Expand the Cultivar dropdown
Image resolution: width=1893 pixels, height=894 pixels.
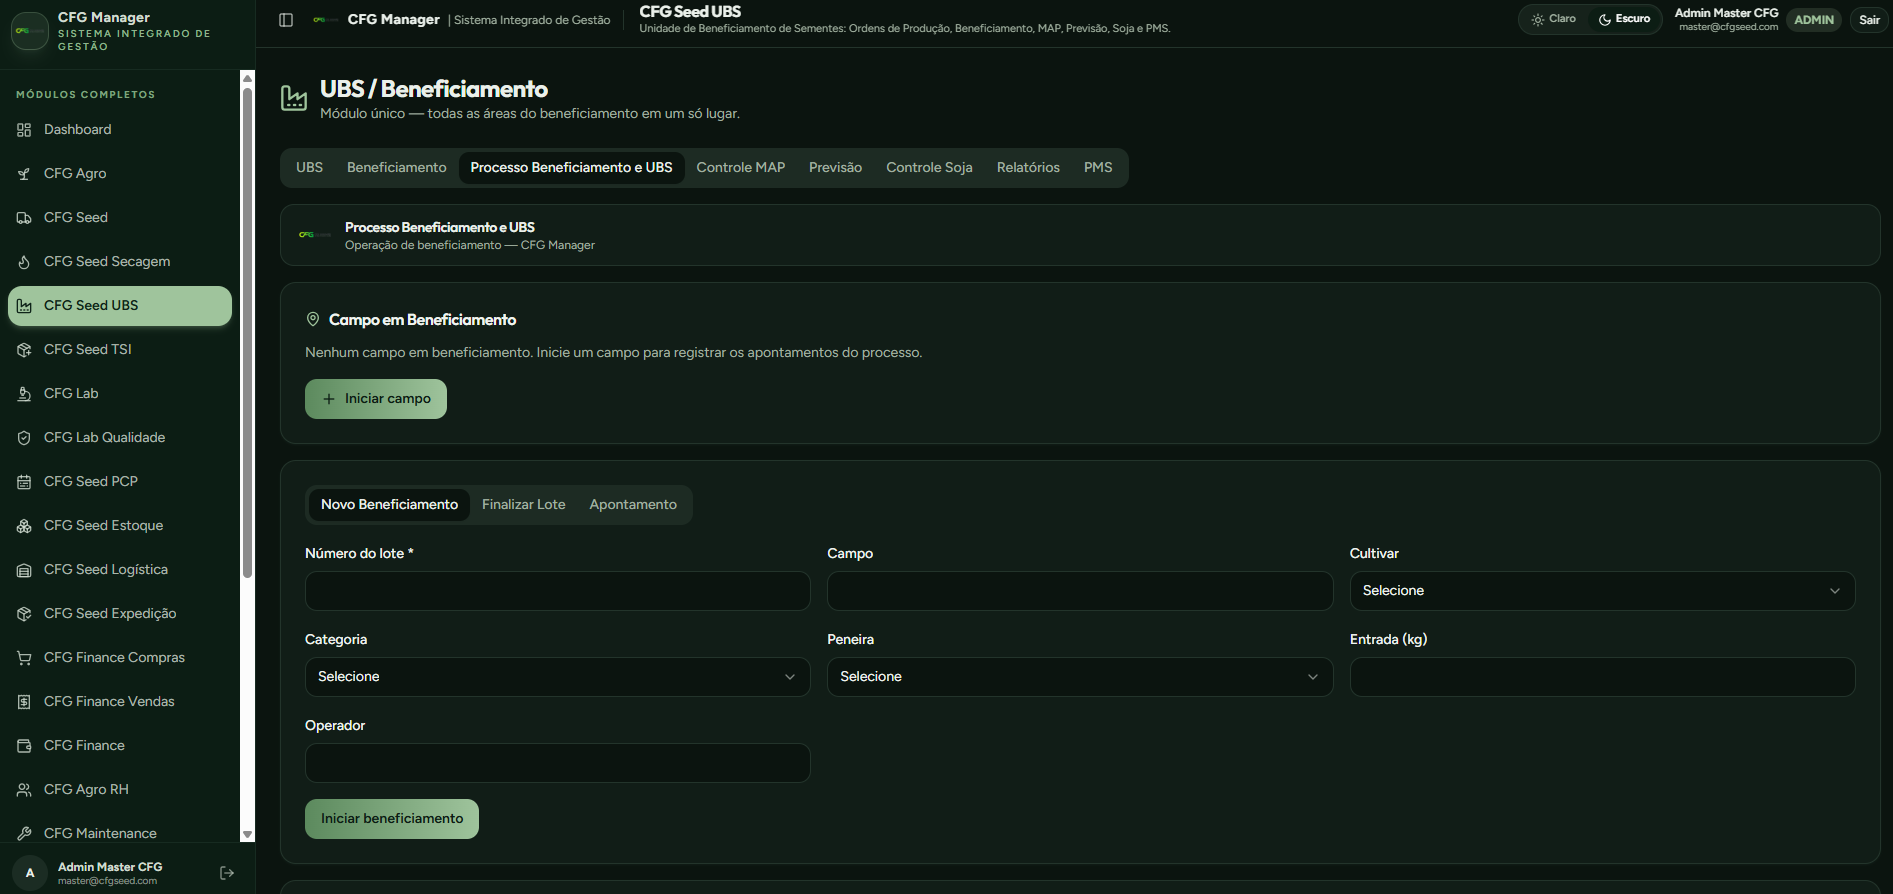[x=1602, y=591]
